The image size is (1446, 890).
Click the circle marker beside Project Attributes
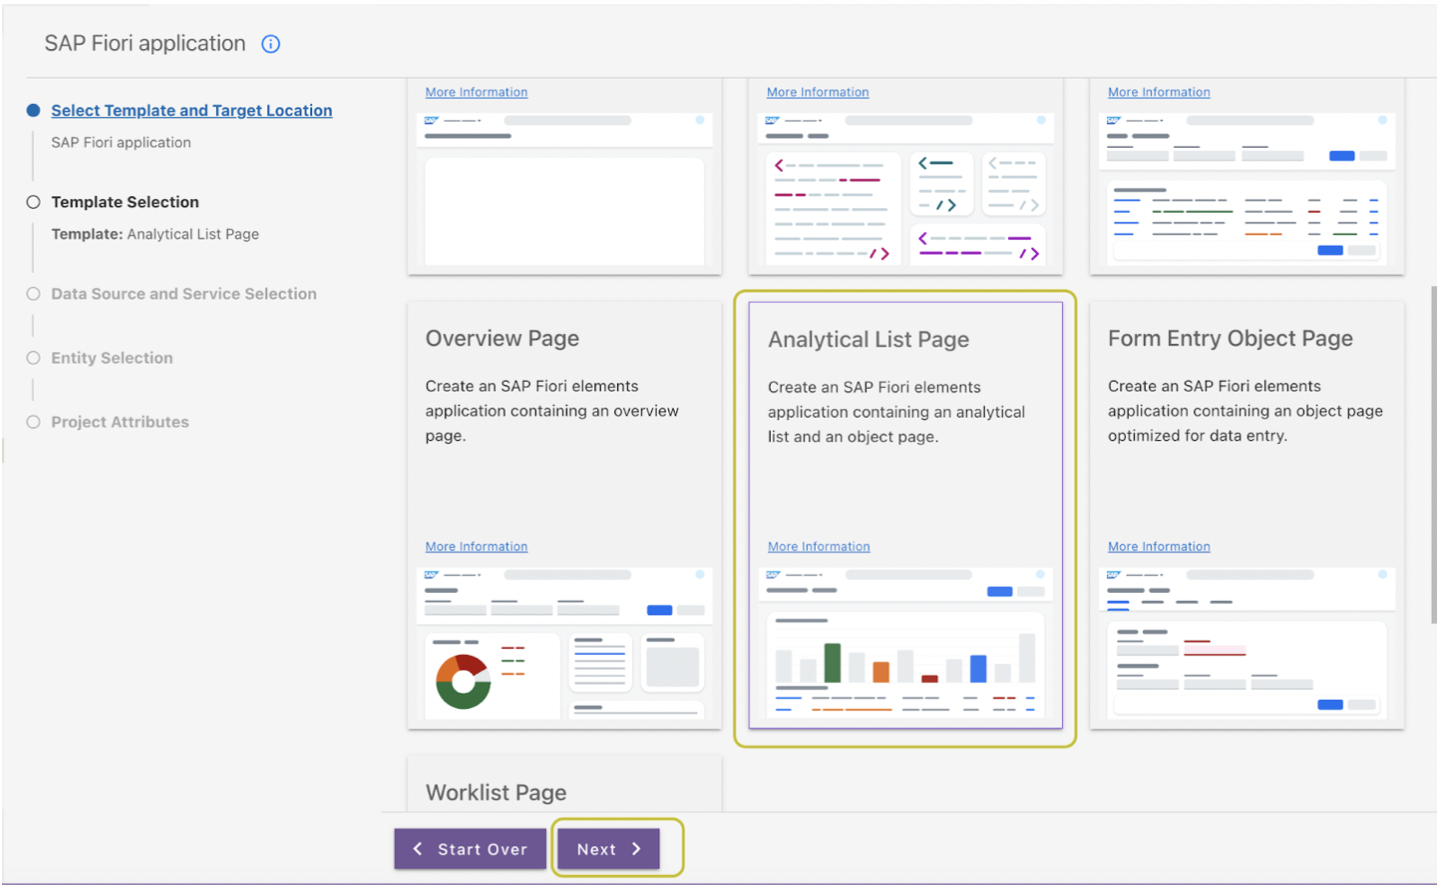click(33, 422)
